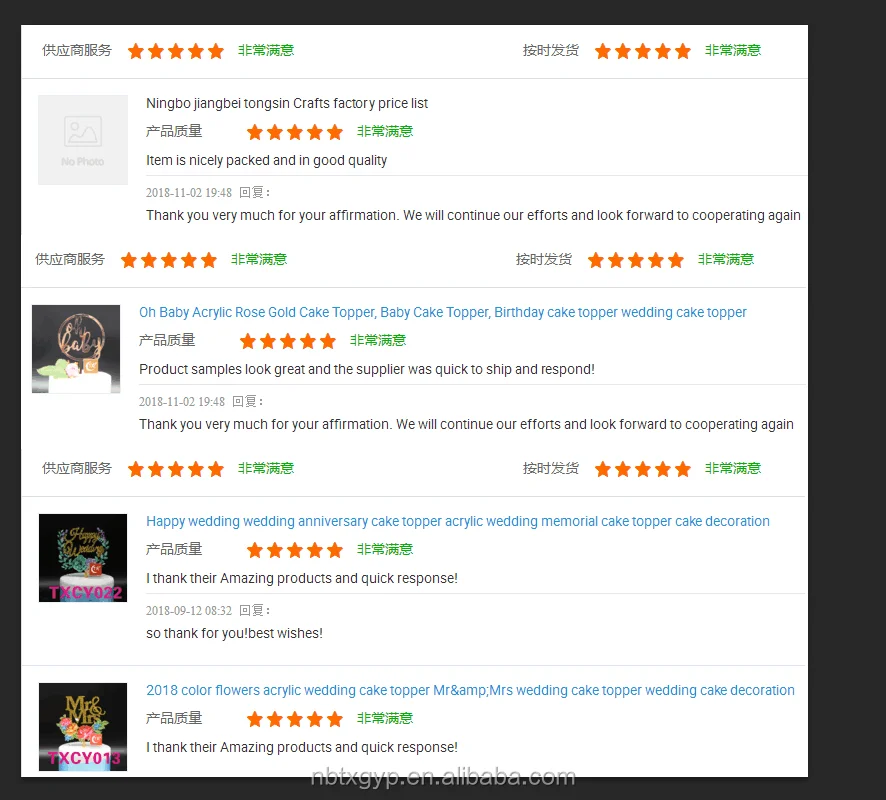Click the No Photo placeholder image
The height and width of the screenshot is (800, 886).
[82, 140]
